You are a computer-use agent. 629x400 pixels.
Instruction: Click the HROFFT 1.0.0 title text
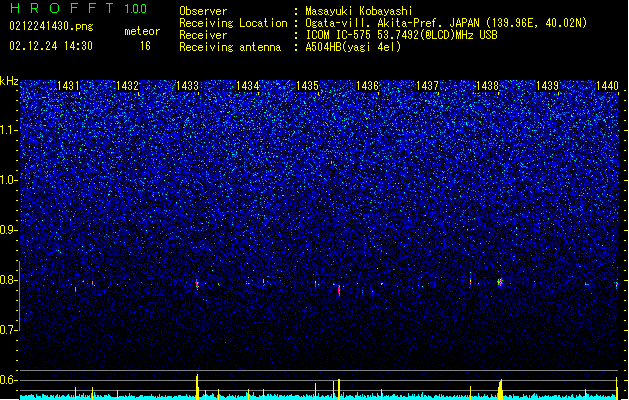(x=79, y=8)
